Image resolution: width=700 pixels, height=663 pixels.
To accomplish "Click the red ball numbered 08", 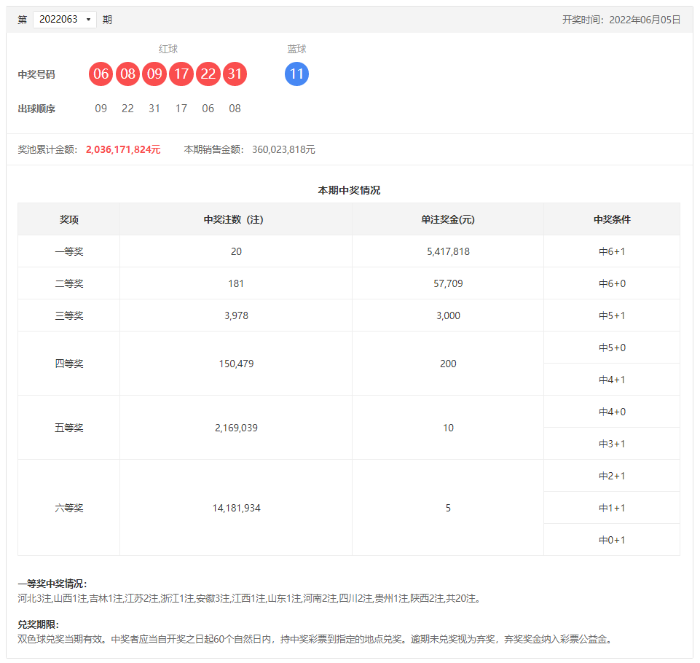I will (x=127, y=74).
